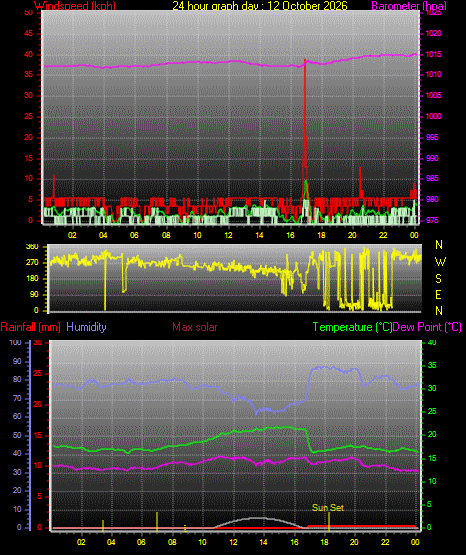The height and width of the screenshot is (555, 466).
Task: Click the 'Max solar' legend label
Action: point(195,327)
